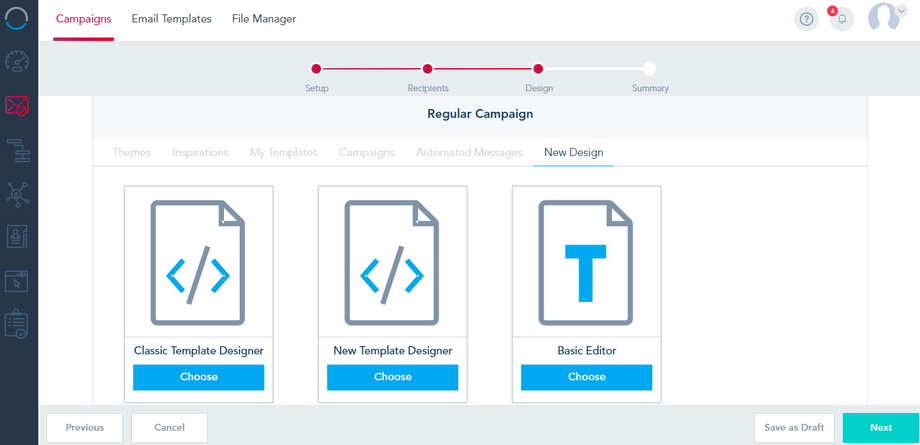Open the dashboard speedometer icon in sidebar

click(x=18, y=60)
